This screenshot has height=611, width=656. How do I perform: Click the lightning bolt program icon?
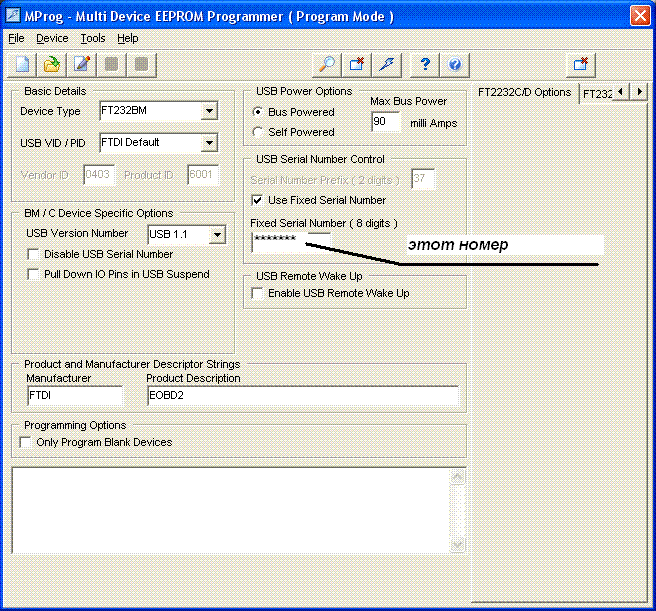pyautogui.click(x=387, y=65)
